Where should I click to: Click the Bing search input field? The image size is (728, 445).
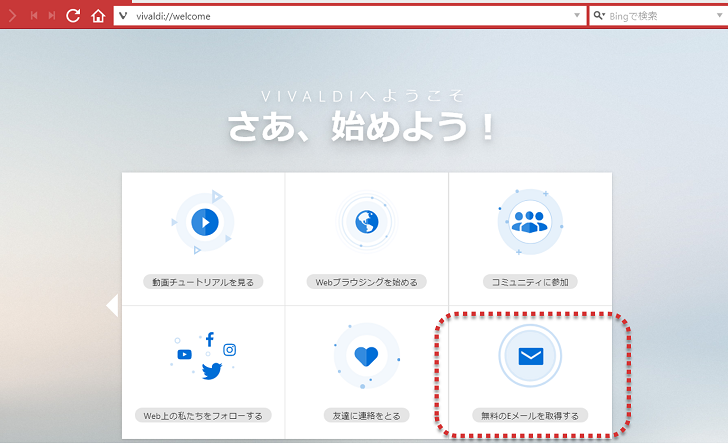[659, 16]
